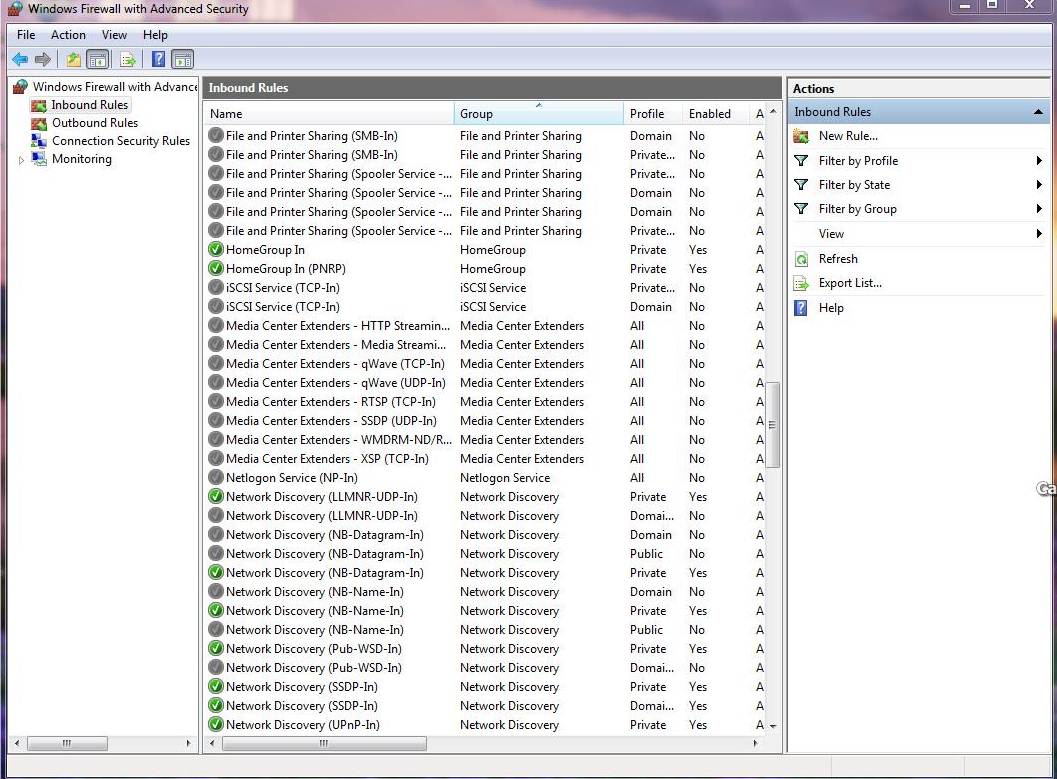1057x779 pixels.
Task: Select the Network Discovery (UPnP-In) rule name
Action: coord(303,725)
